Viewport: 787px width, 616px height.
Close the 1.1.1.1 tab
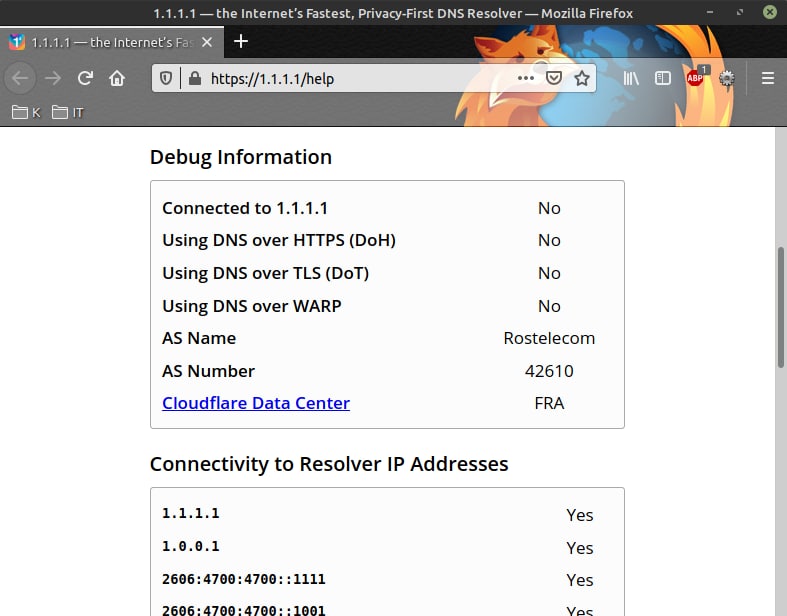click(x=207, y=42)
